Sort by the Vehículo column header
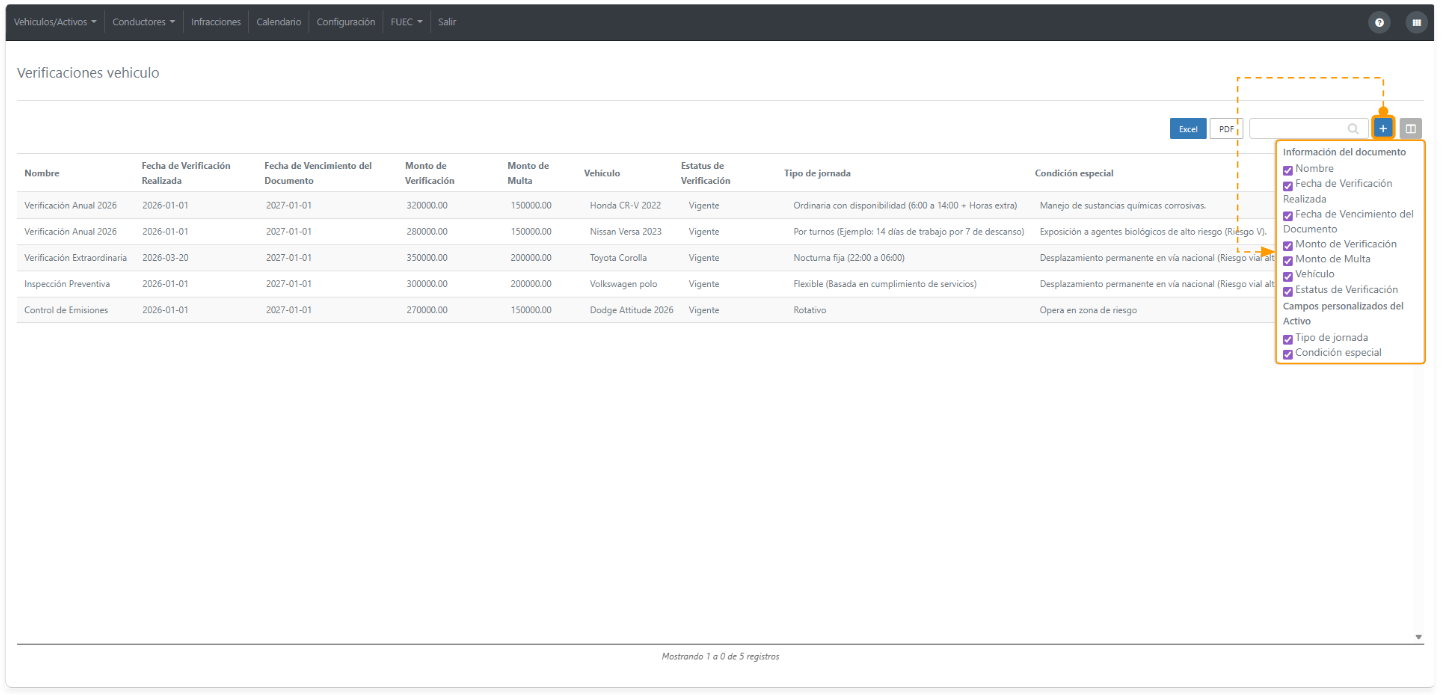This screenshot has width=1442, height=695. click(x=602, y=173)
